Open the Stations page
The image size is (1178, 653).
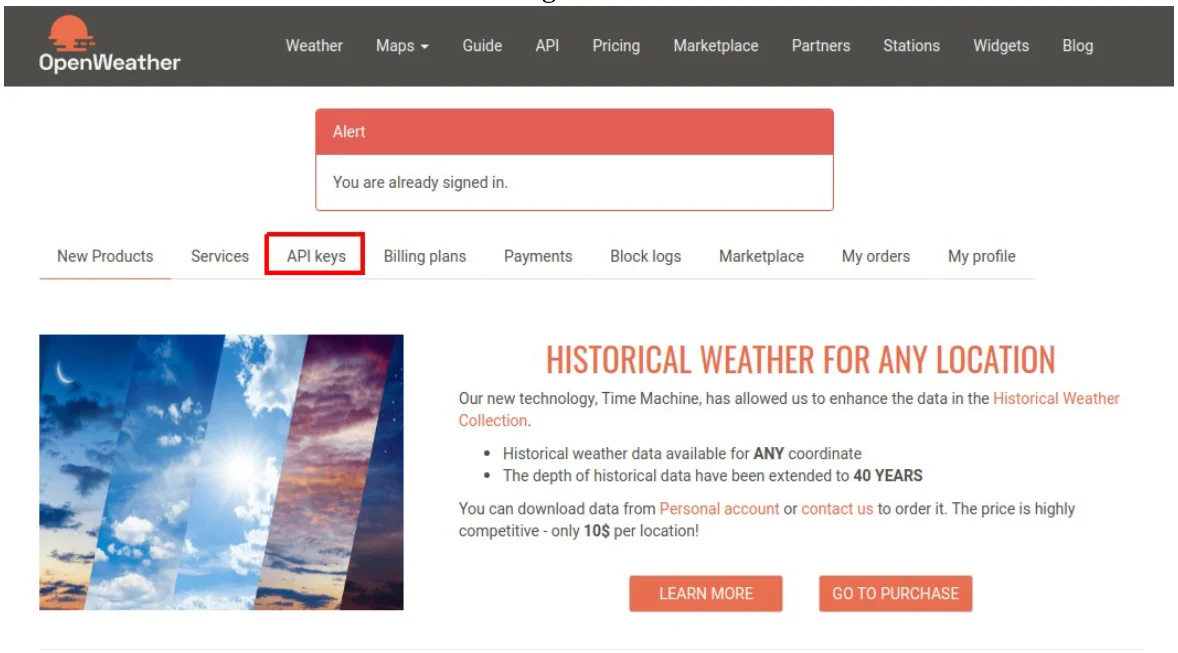pyautogui.click(x=911, y=46)
